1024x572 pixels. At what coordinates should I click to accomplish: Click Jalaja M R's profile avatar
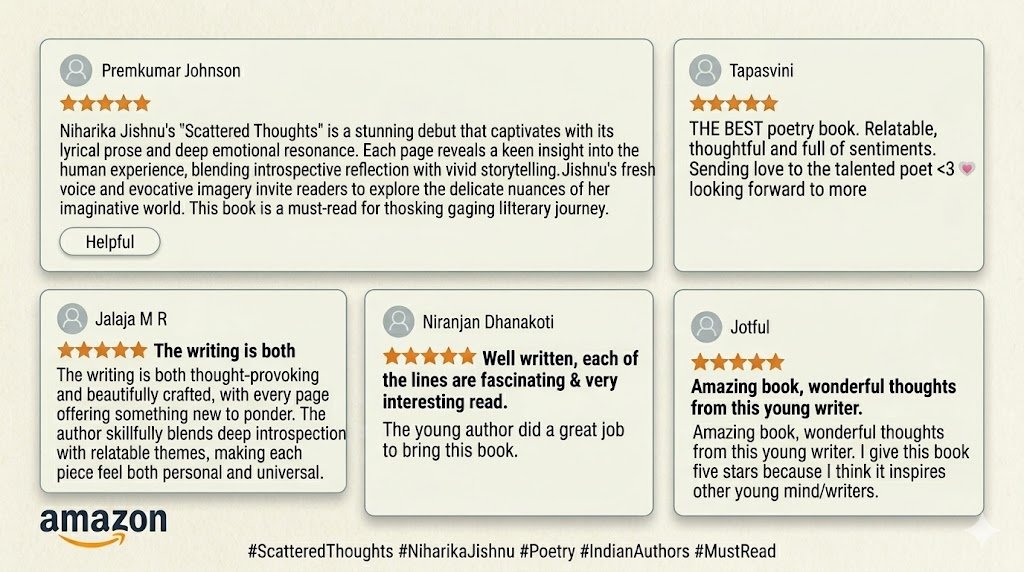72,319
